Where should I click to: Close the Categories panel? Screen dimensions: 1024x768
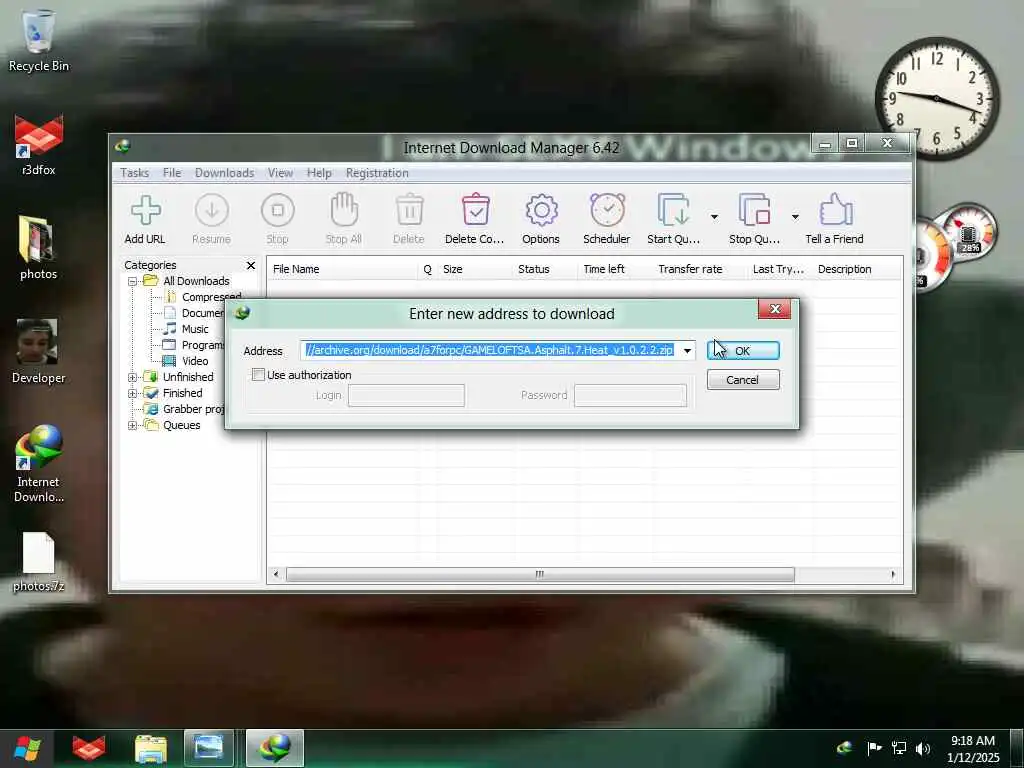coord(251,265)
